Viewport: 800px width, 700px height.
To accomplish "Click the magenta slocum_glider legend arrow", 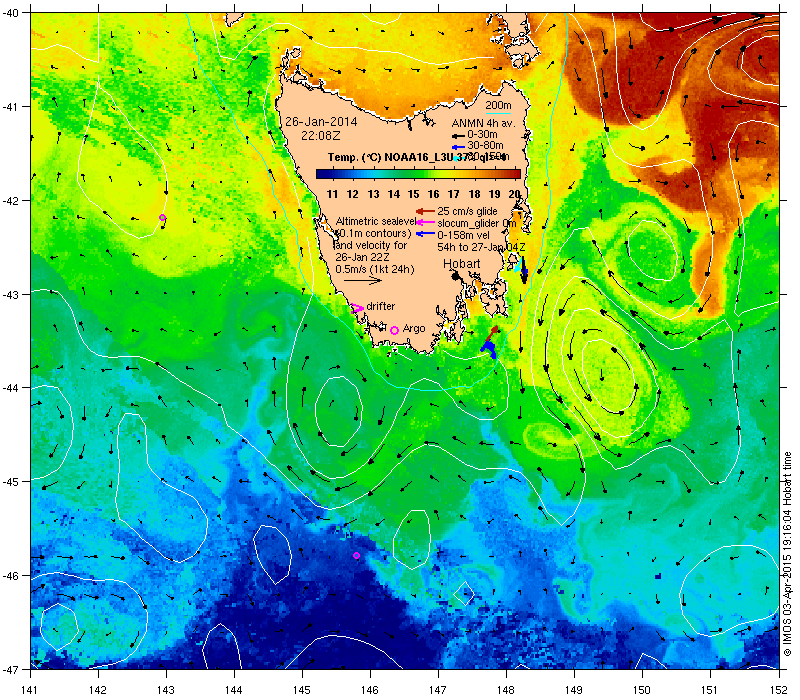I will (x=425, y=222).
